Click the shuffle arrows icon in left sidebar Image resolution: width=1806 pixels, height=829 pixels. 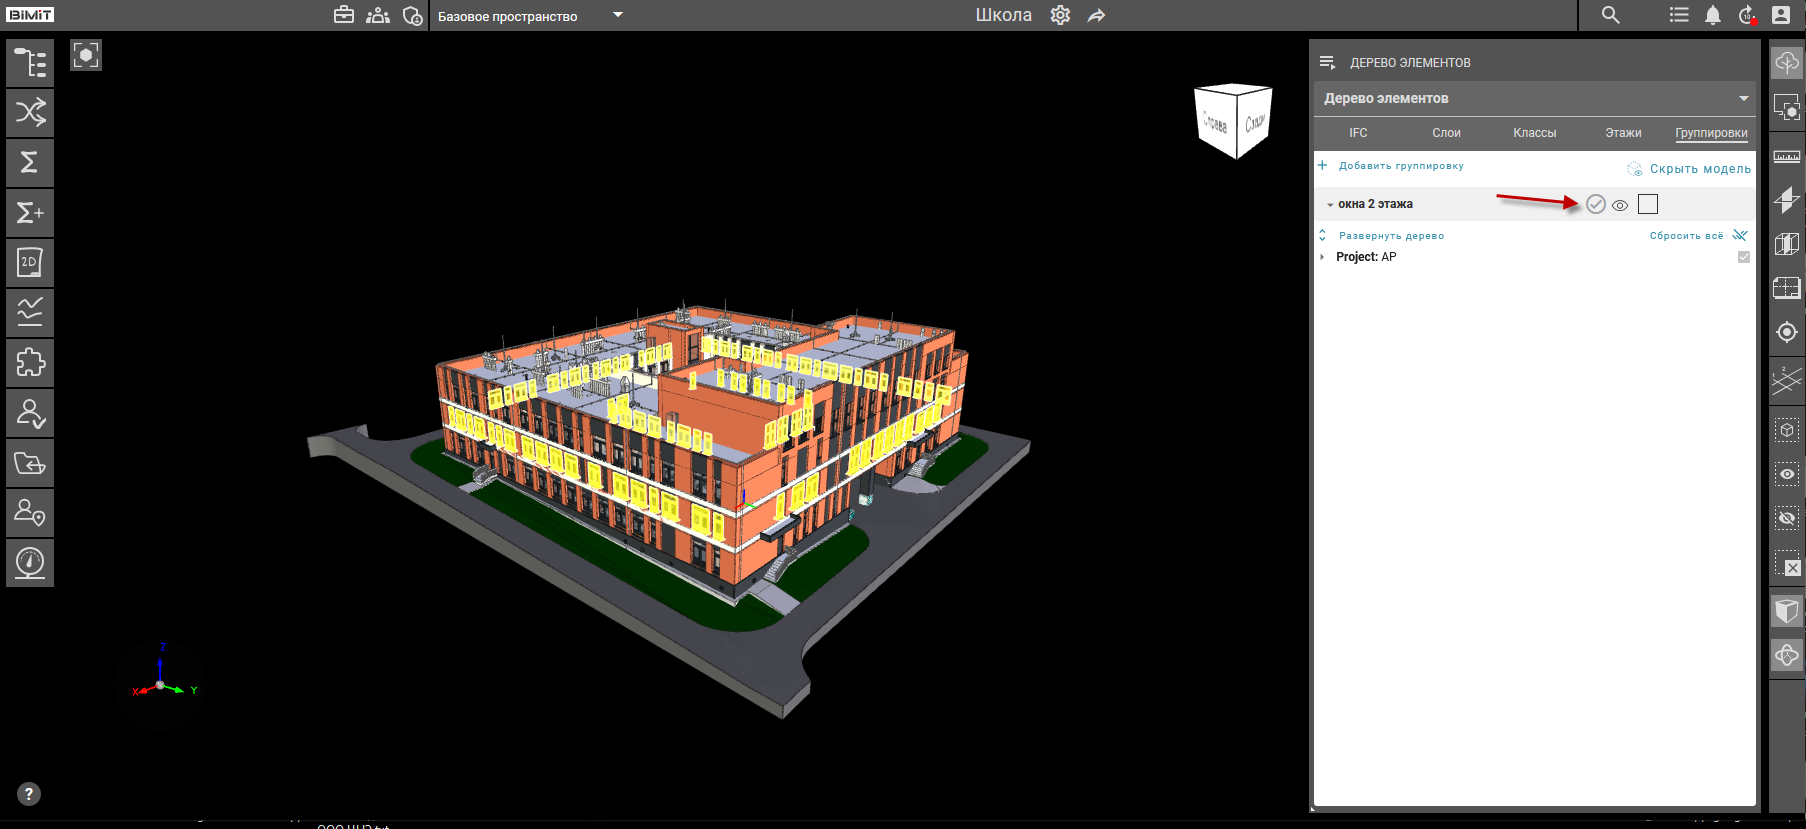pos(30,112)
